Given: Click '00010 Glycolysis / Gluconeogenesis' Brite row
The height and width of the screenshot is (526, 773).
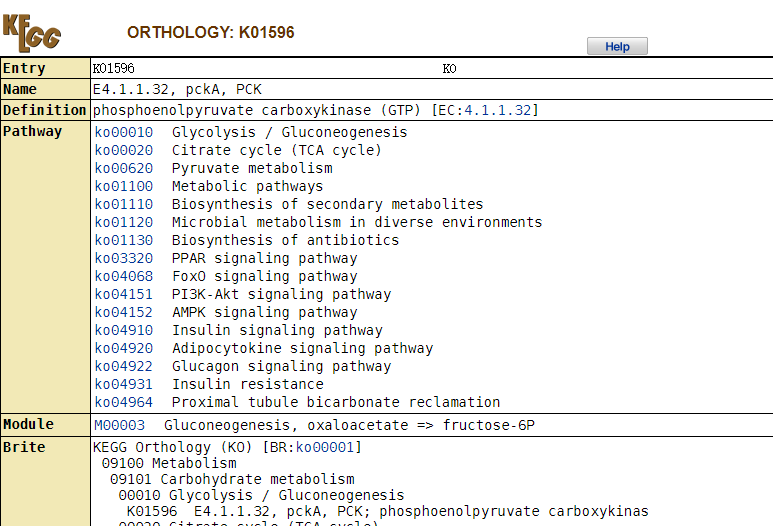Looking at the screenshot, I should 261,495.
